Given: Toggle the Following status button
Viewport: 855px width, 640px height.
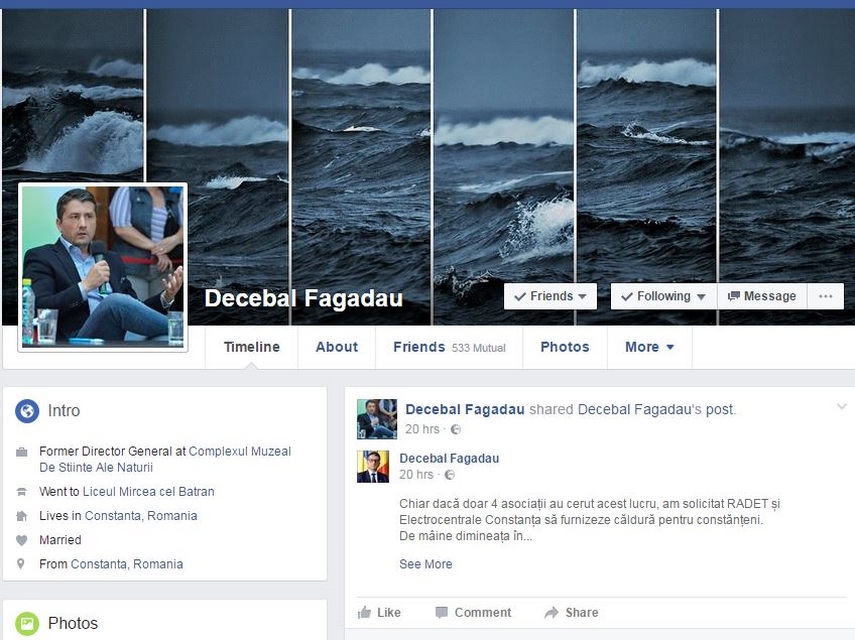Looking at the screenshot, I should click(663, 296).
